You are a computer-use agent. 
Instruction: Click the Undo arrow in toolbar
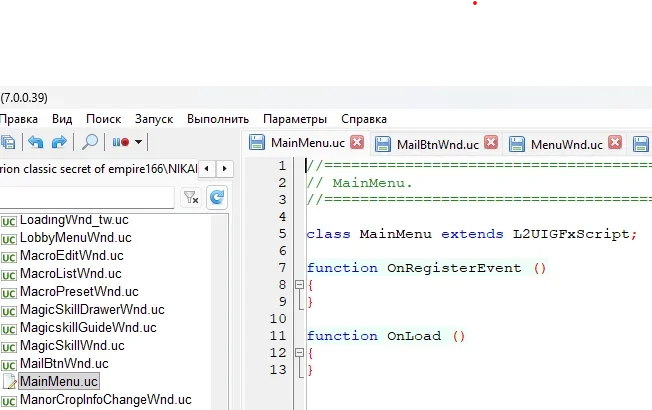point(36,143)
